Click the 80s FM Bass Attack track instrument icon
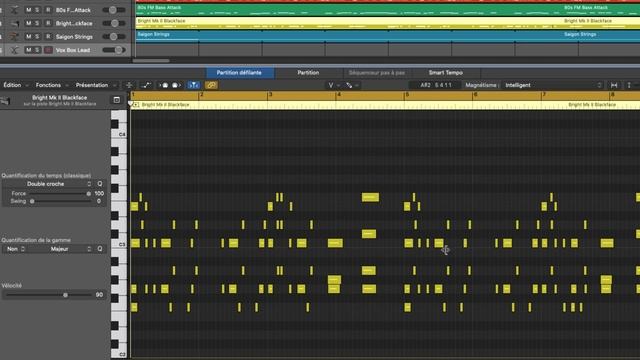Screen dimensions: 640x360 [x=15, y=10]
